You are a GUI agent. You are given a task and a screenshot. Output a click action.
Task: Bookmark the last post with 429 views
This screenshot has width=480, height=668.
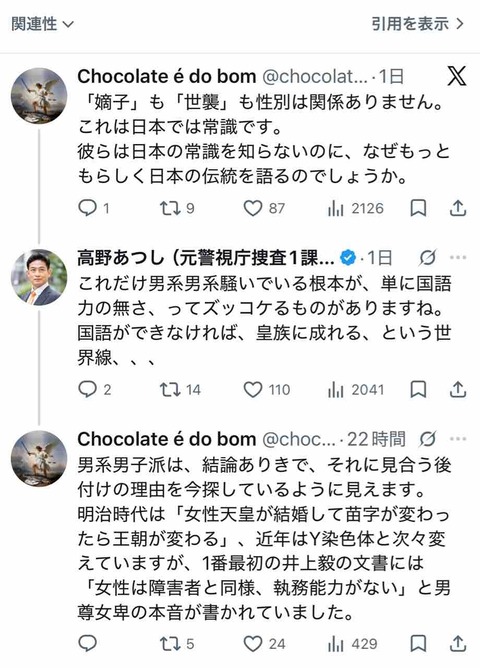pyautogui.click(x=418, y=644)
